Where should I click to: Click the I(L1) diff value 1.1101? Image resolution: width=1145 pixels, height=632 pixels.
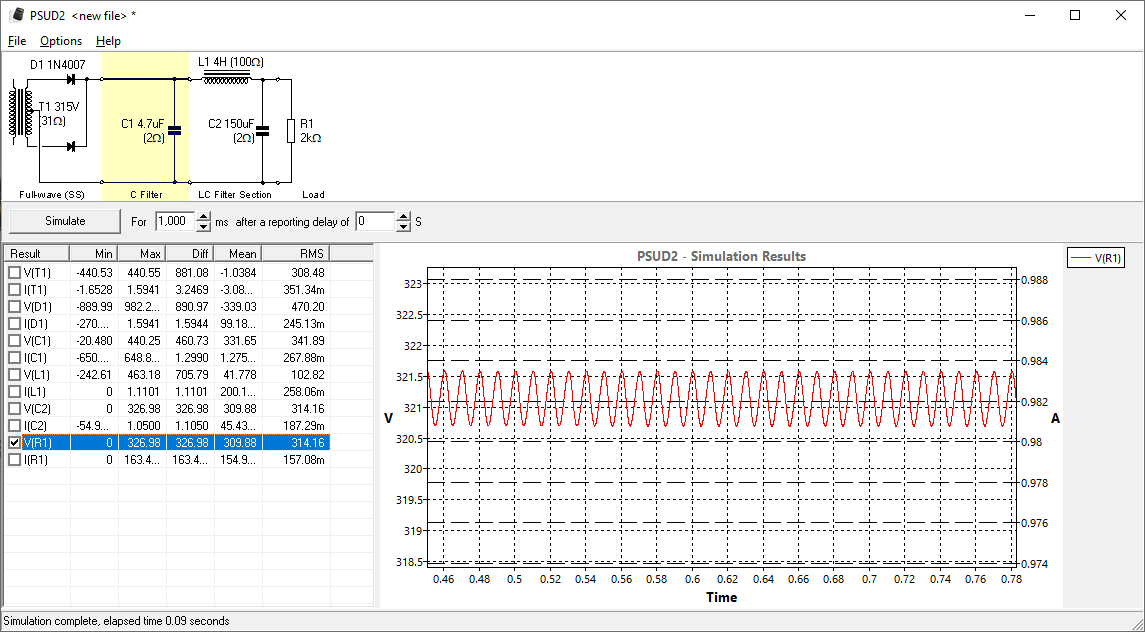pyautogui.click(x=193, y=392)
